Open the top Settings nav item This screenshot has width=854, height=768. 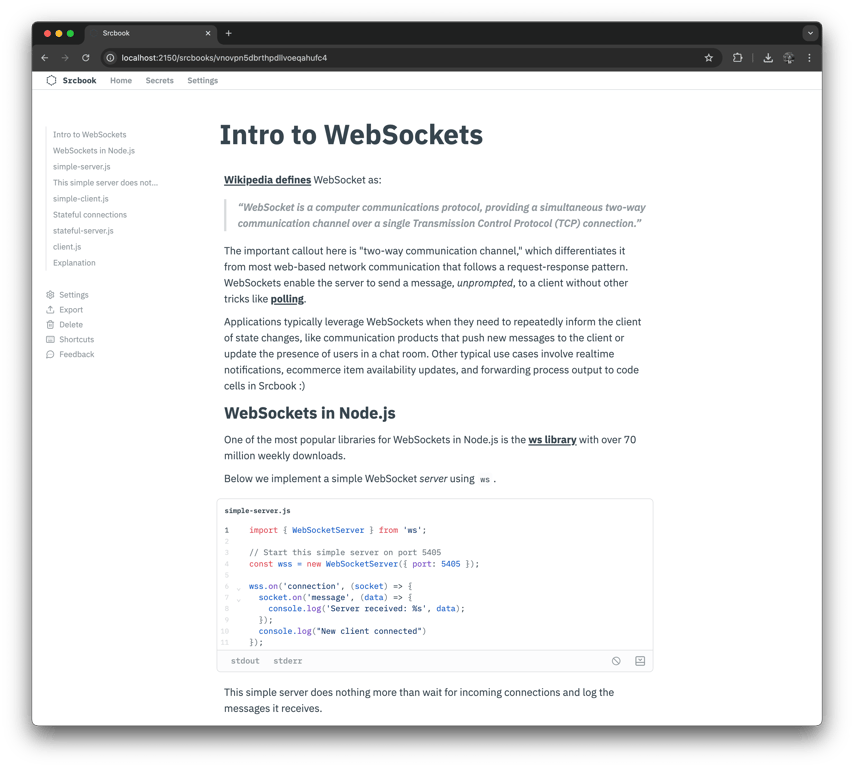click(203, 80)
